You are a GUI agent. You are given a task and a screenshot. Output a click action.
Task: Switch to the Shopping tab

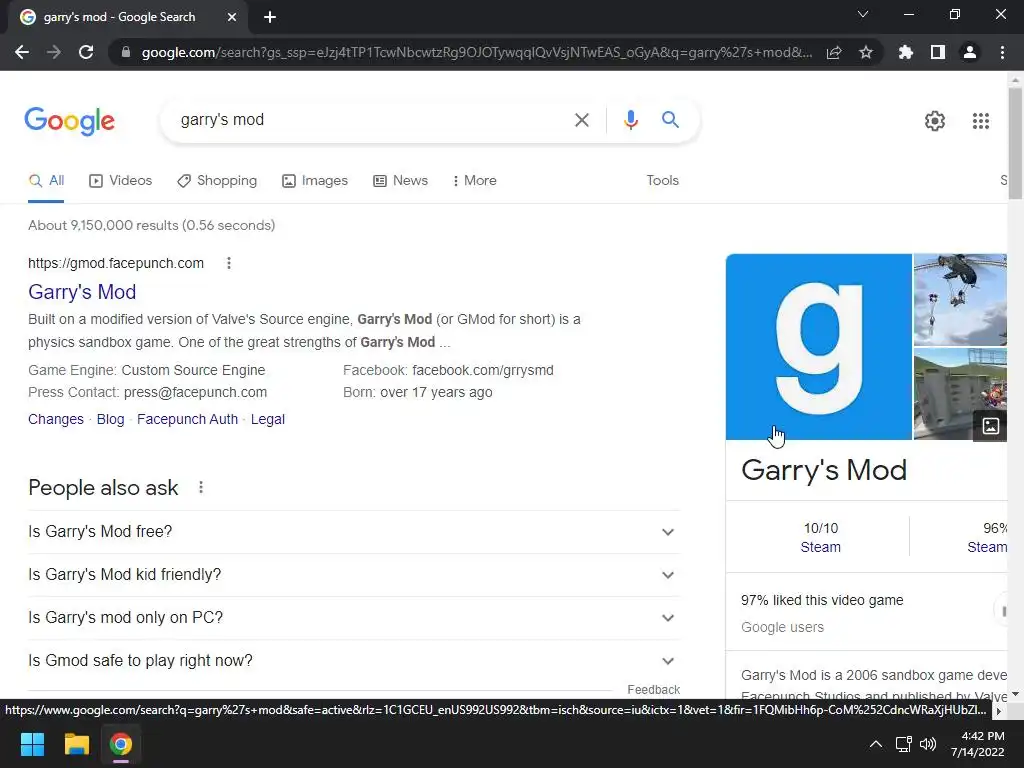tap(217, 181)
